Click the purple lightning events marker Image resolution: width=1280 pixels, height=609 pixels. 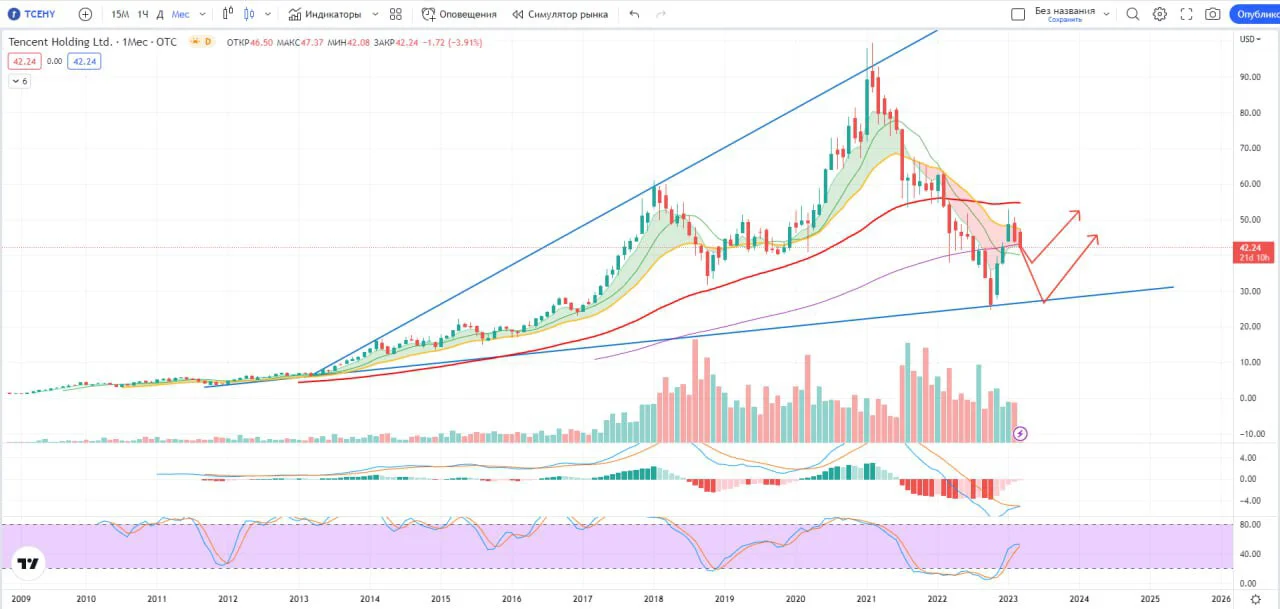[1020, 433]
